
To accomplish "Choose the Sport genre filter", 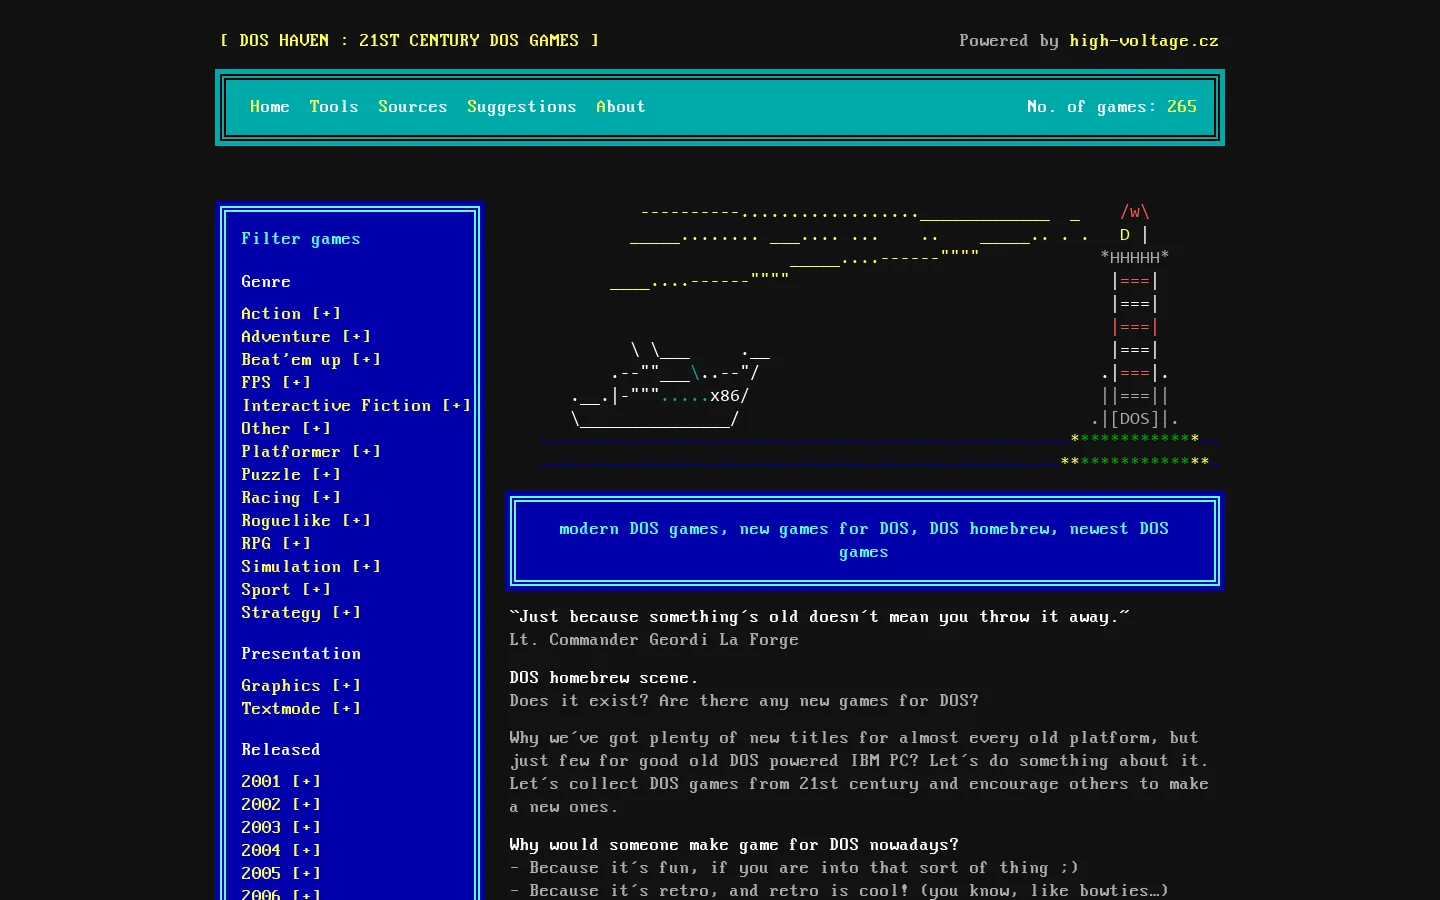I will pyautogui.click(x=285, y=590).
